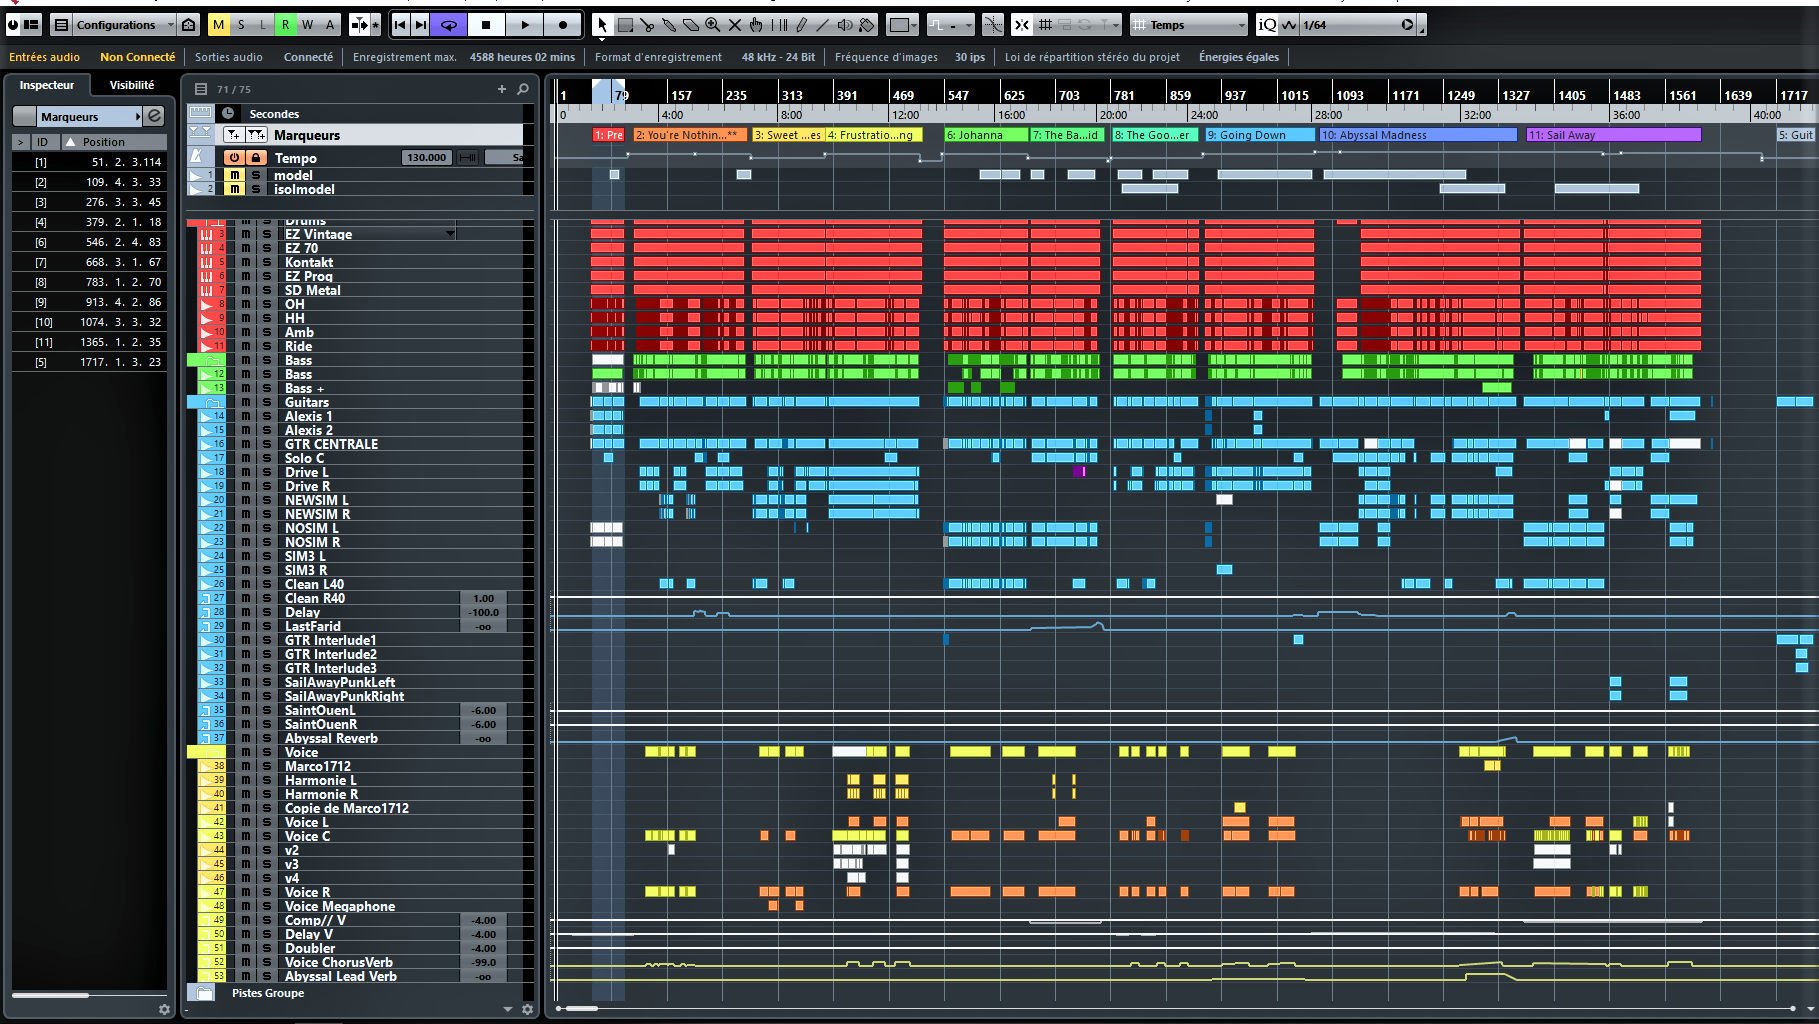
Task: Open track list filter settings icon
Action: (201, 89)
